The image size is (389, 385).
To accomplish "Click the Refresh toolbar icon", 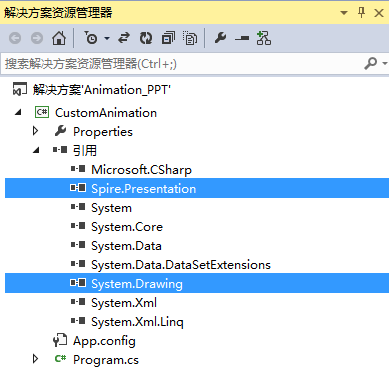I will (146, 38).
